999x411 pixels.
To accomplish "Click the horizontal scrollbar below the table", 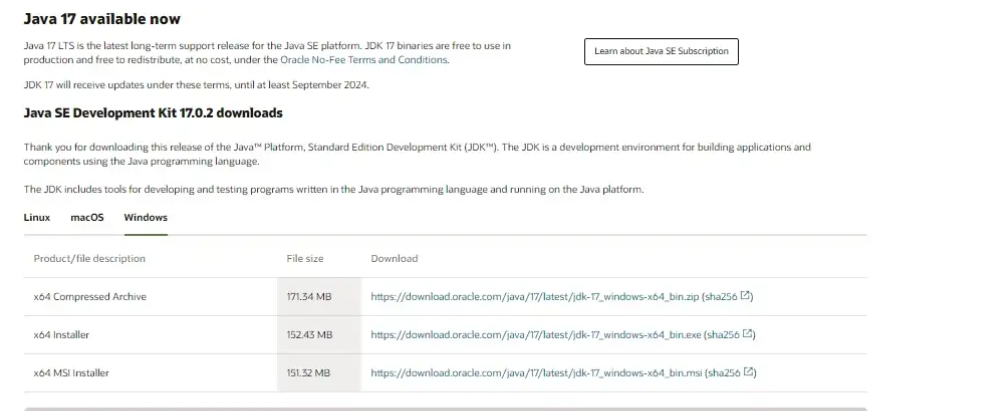I will click(445, 408).
